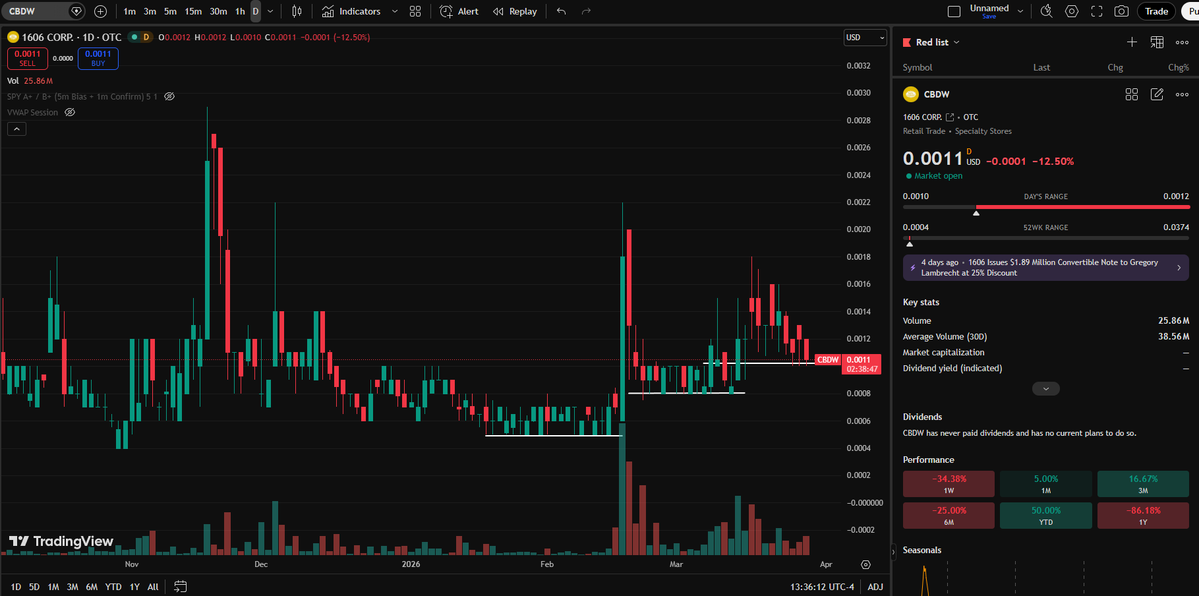Viewport: 1199px width, 596px height.
Task: Expand the Red list watchlist dropdown
Action: point(937,42)
